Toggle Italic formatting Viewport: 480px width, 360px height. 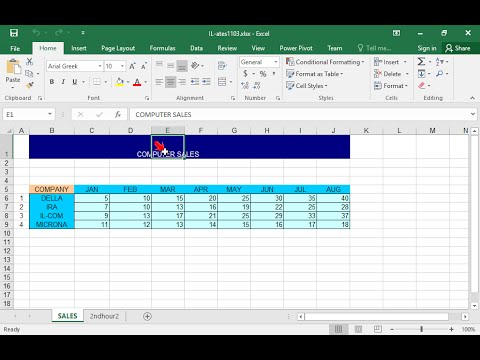click(x=63, y=82)
